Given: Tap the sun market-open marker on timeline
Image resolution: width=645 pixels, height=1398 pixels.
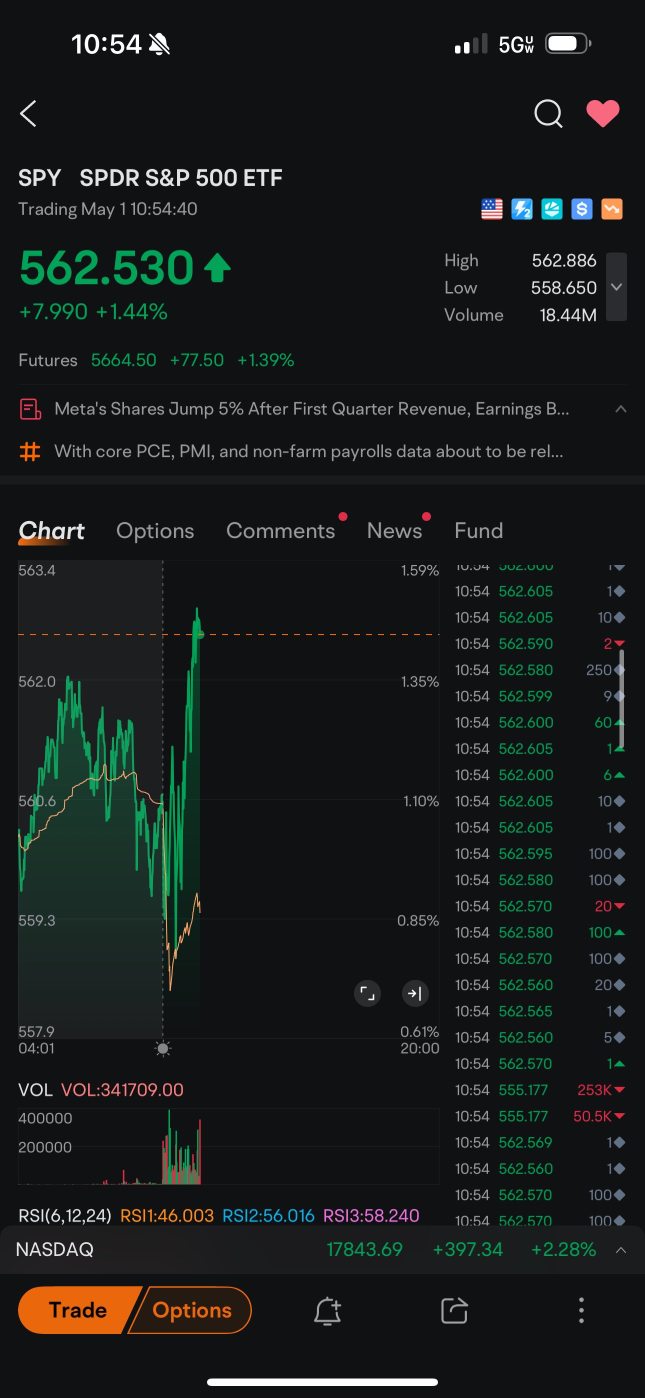Looking at the screenshot, I should (x=163, y=1048).
